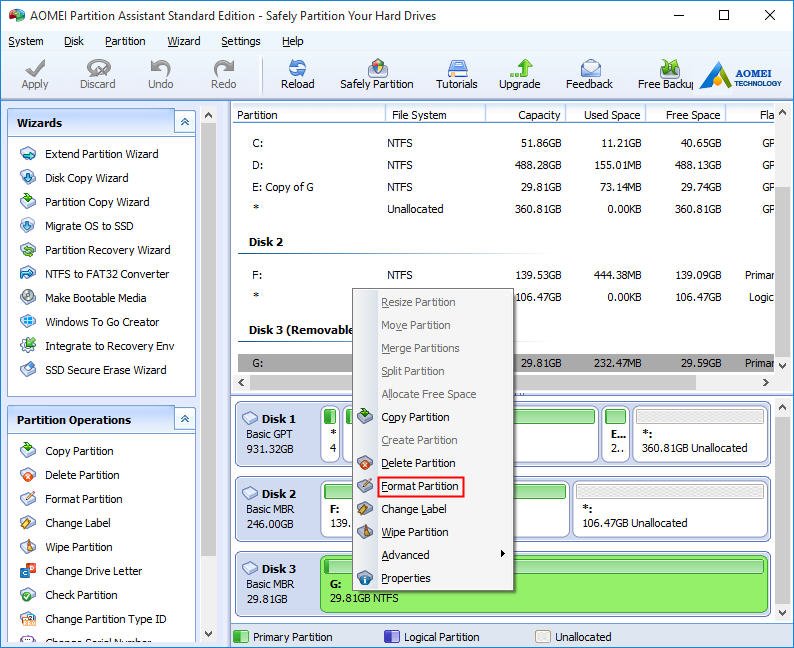Image resolution: width=794 pixels, height=648 pixels.
Task: Open the Wizard menu
Action: 184,41
